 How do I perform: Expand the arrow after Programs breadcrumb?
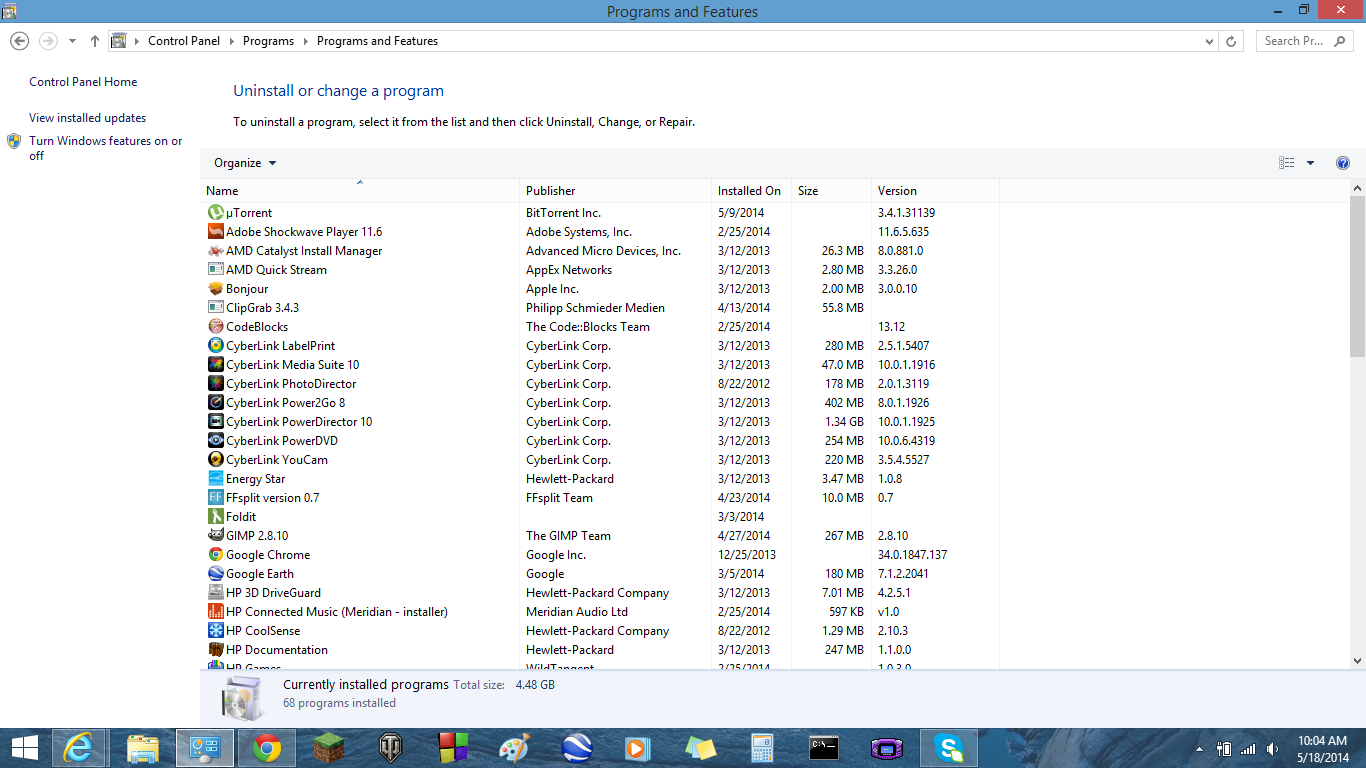coord(306,41)
